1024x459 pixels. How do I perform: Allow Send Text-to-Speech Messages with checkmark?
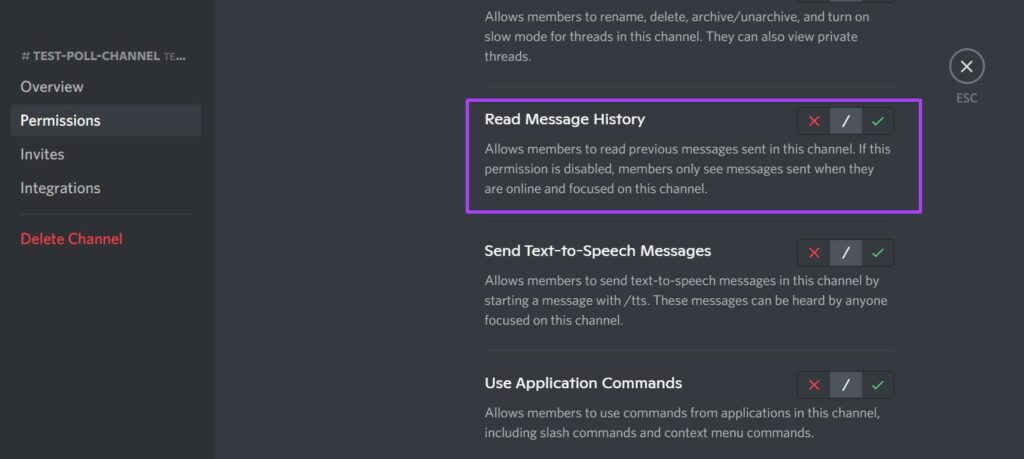[x=878, y=253]
